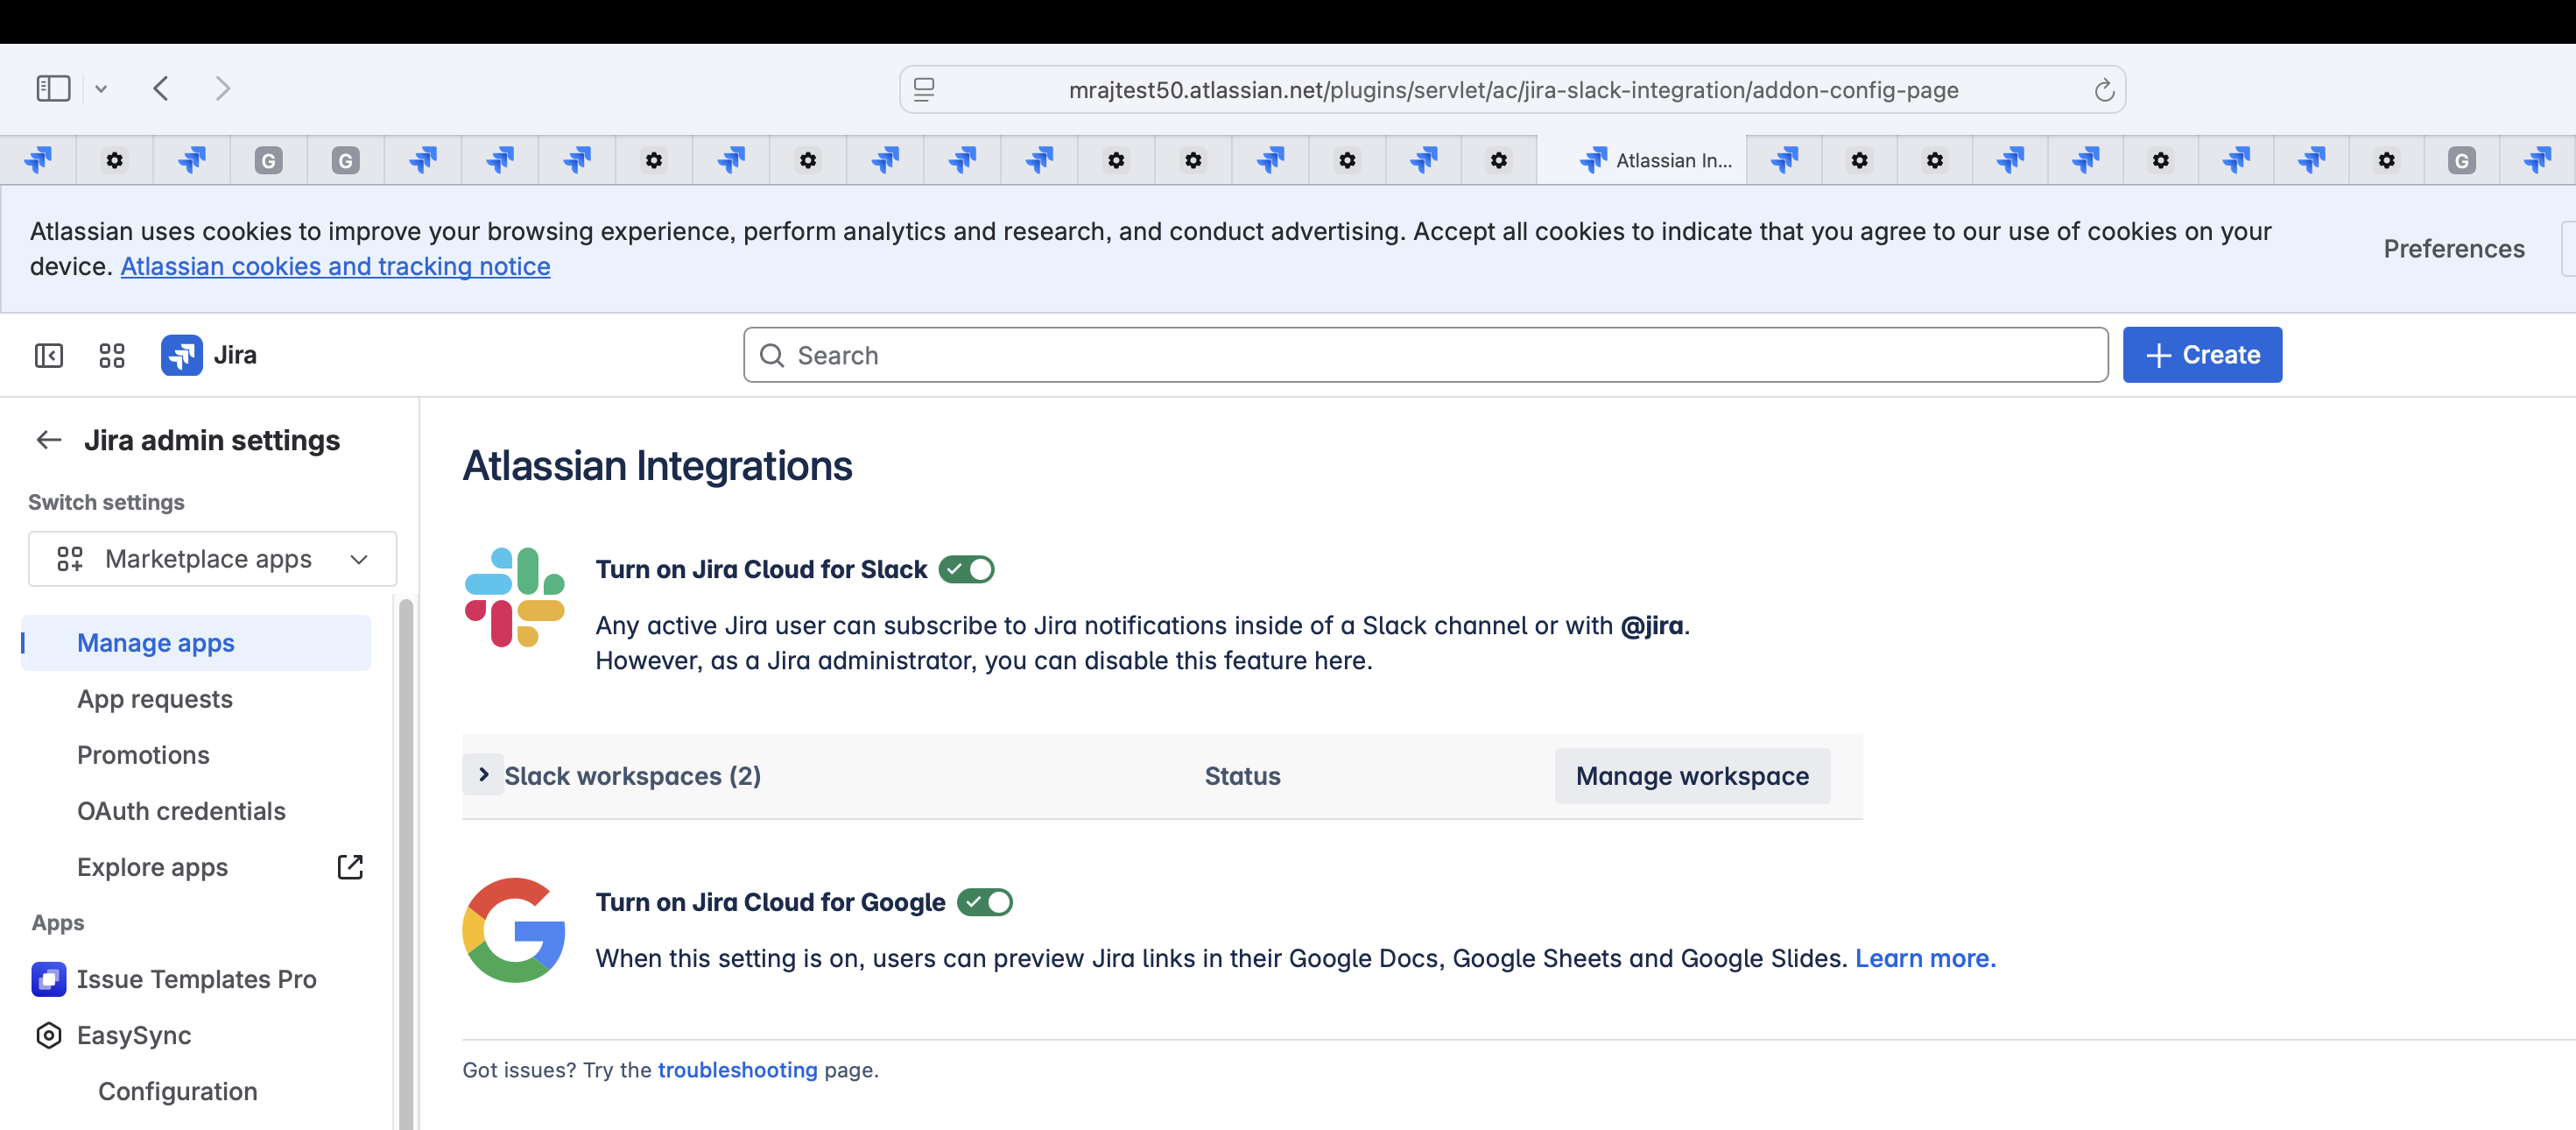Open the Safari tab groups dropdown arrow
Image resolution: width=2576 pixels, height=1130 pixels.
101,89
